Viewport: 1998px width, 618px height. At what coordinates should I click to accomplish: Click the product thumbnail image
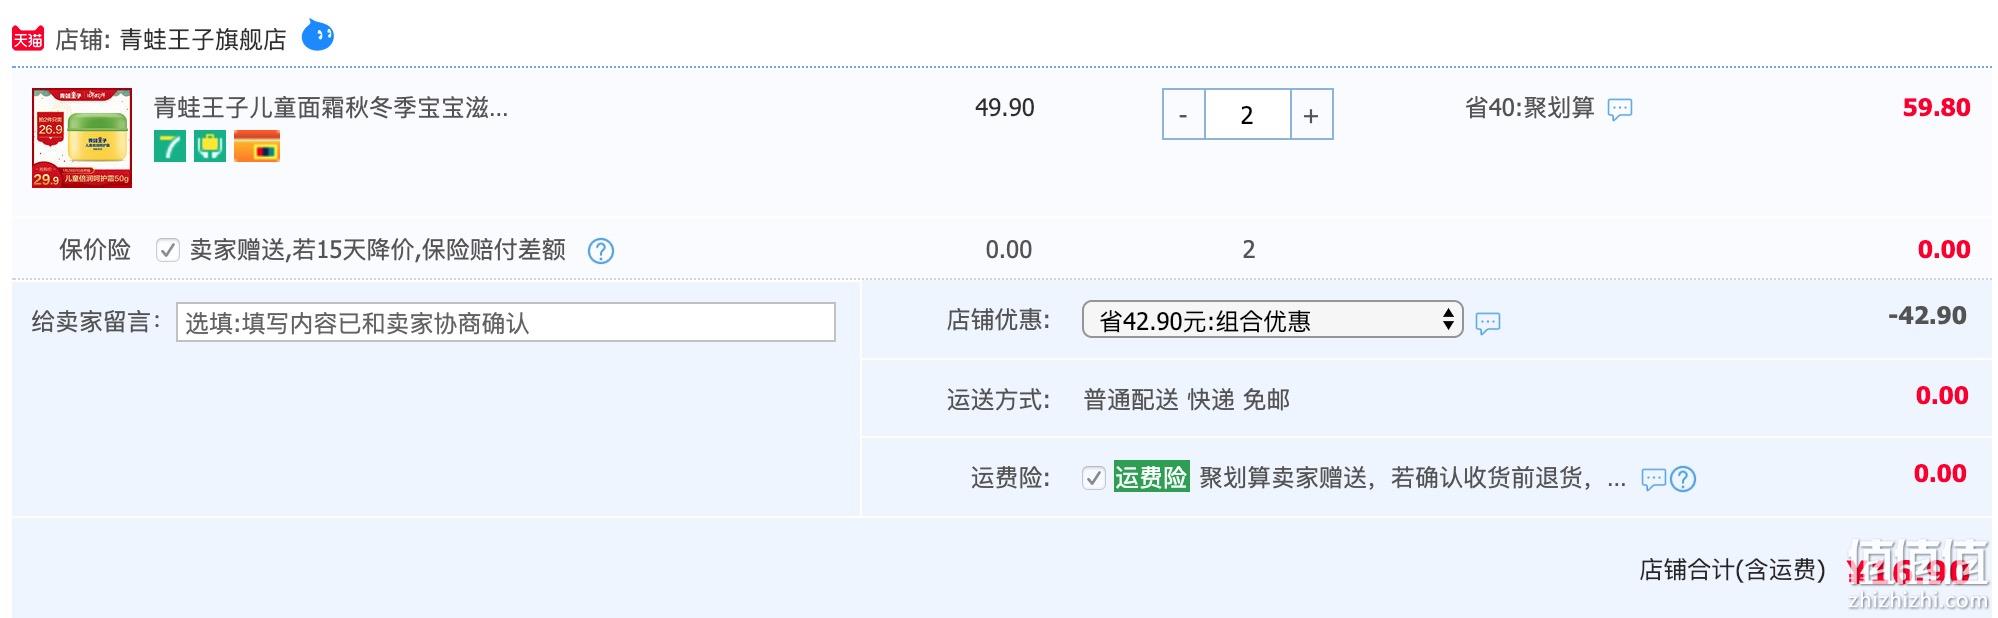click(82, 138)
